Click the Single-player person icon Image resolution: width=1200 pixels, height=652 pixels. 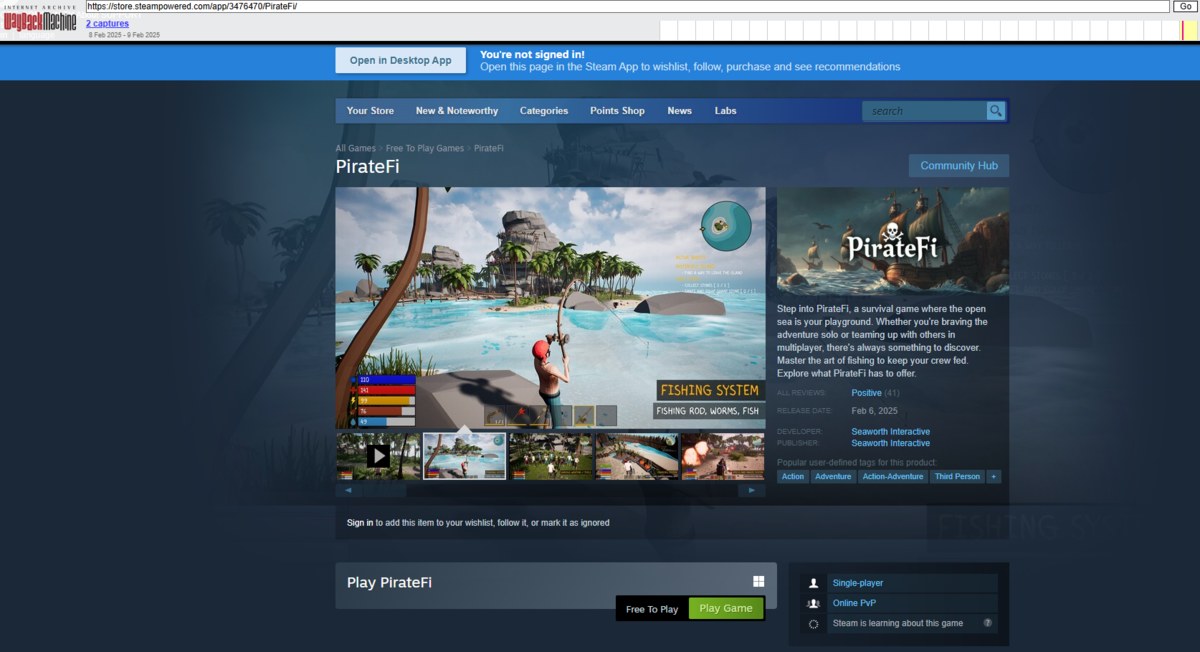coord(813,583)
